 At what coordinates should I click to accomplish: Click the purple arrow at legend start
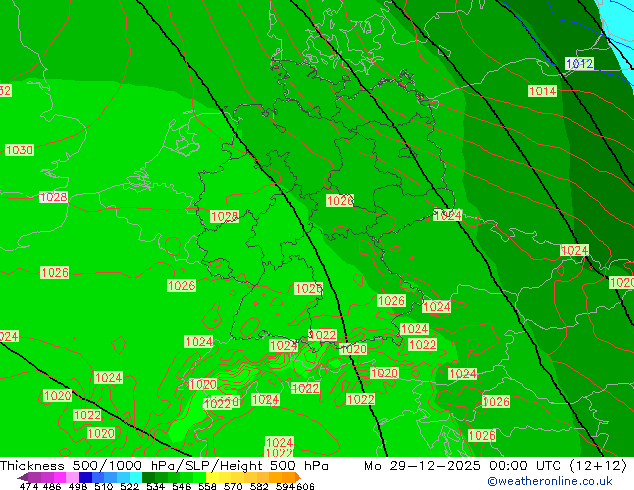point(23,478)
